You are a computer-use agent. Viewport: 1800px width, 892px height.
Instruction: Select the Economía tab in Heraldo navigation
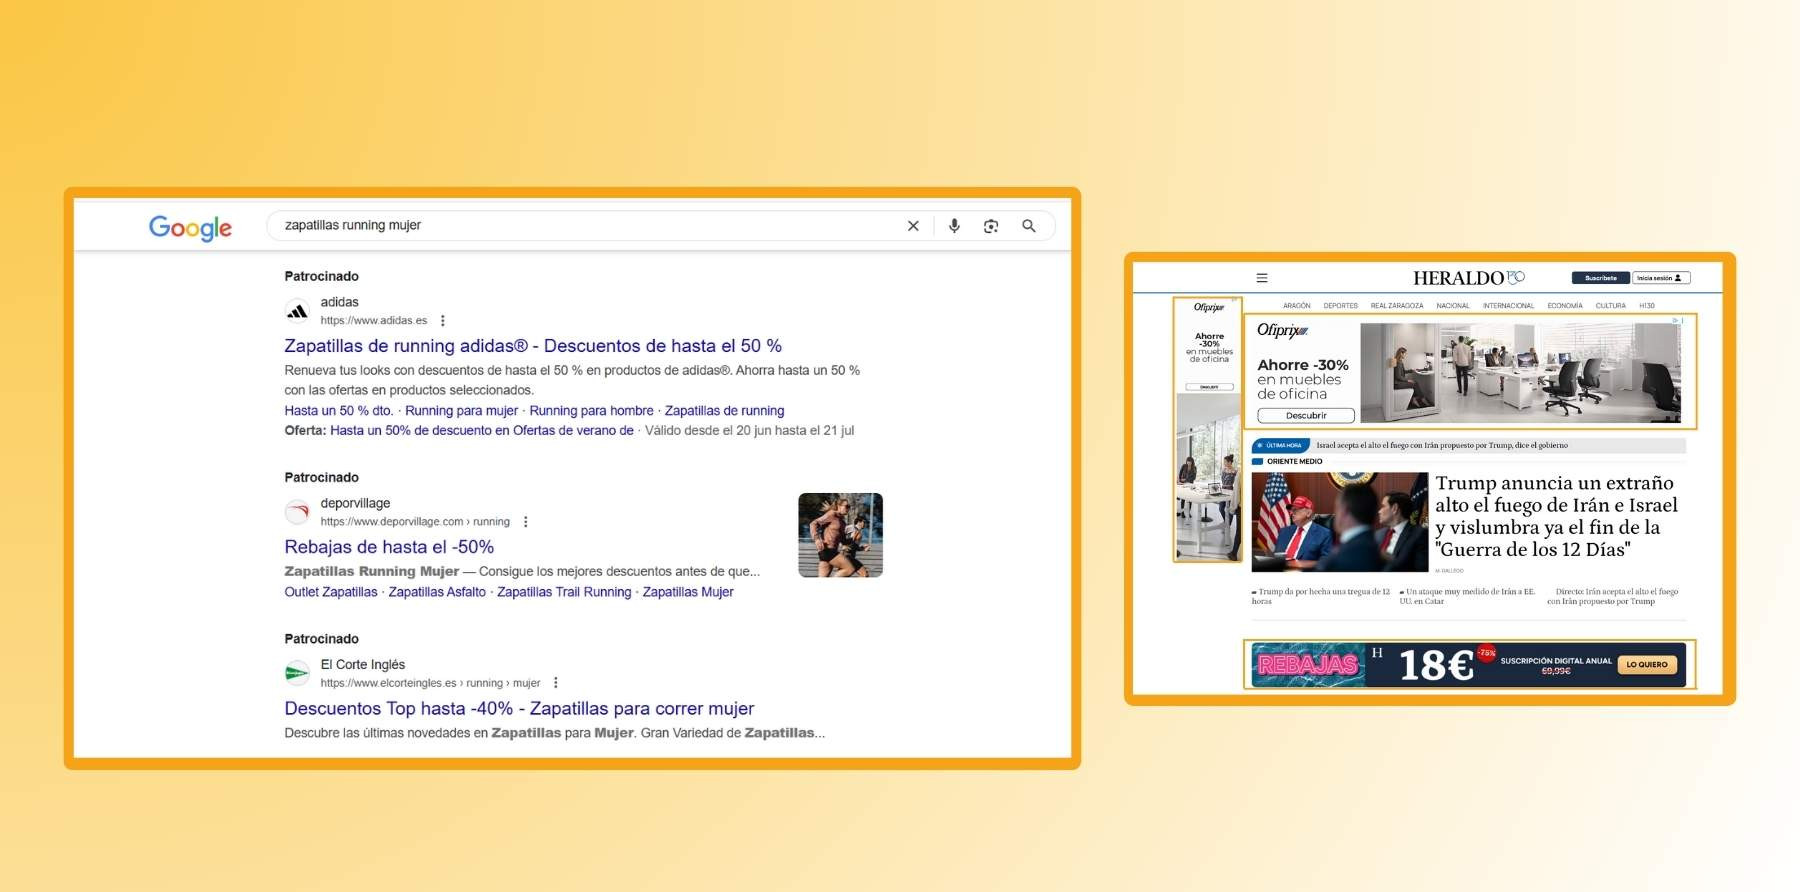(1564, 306)
